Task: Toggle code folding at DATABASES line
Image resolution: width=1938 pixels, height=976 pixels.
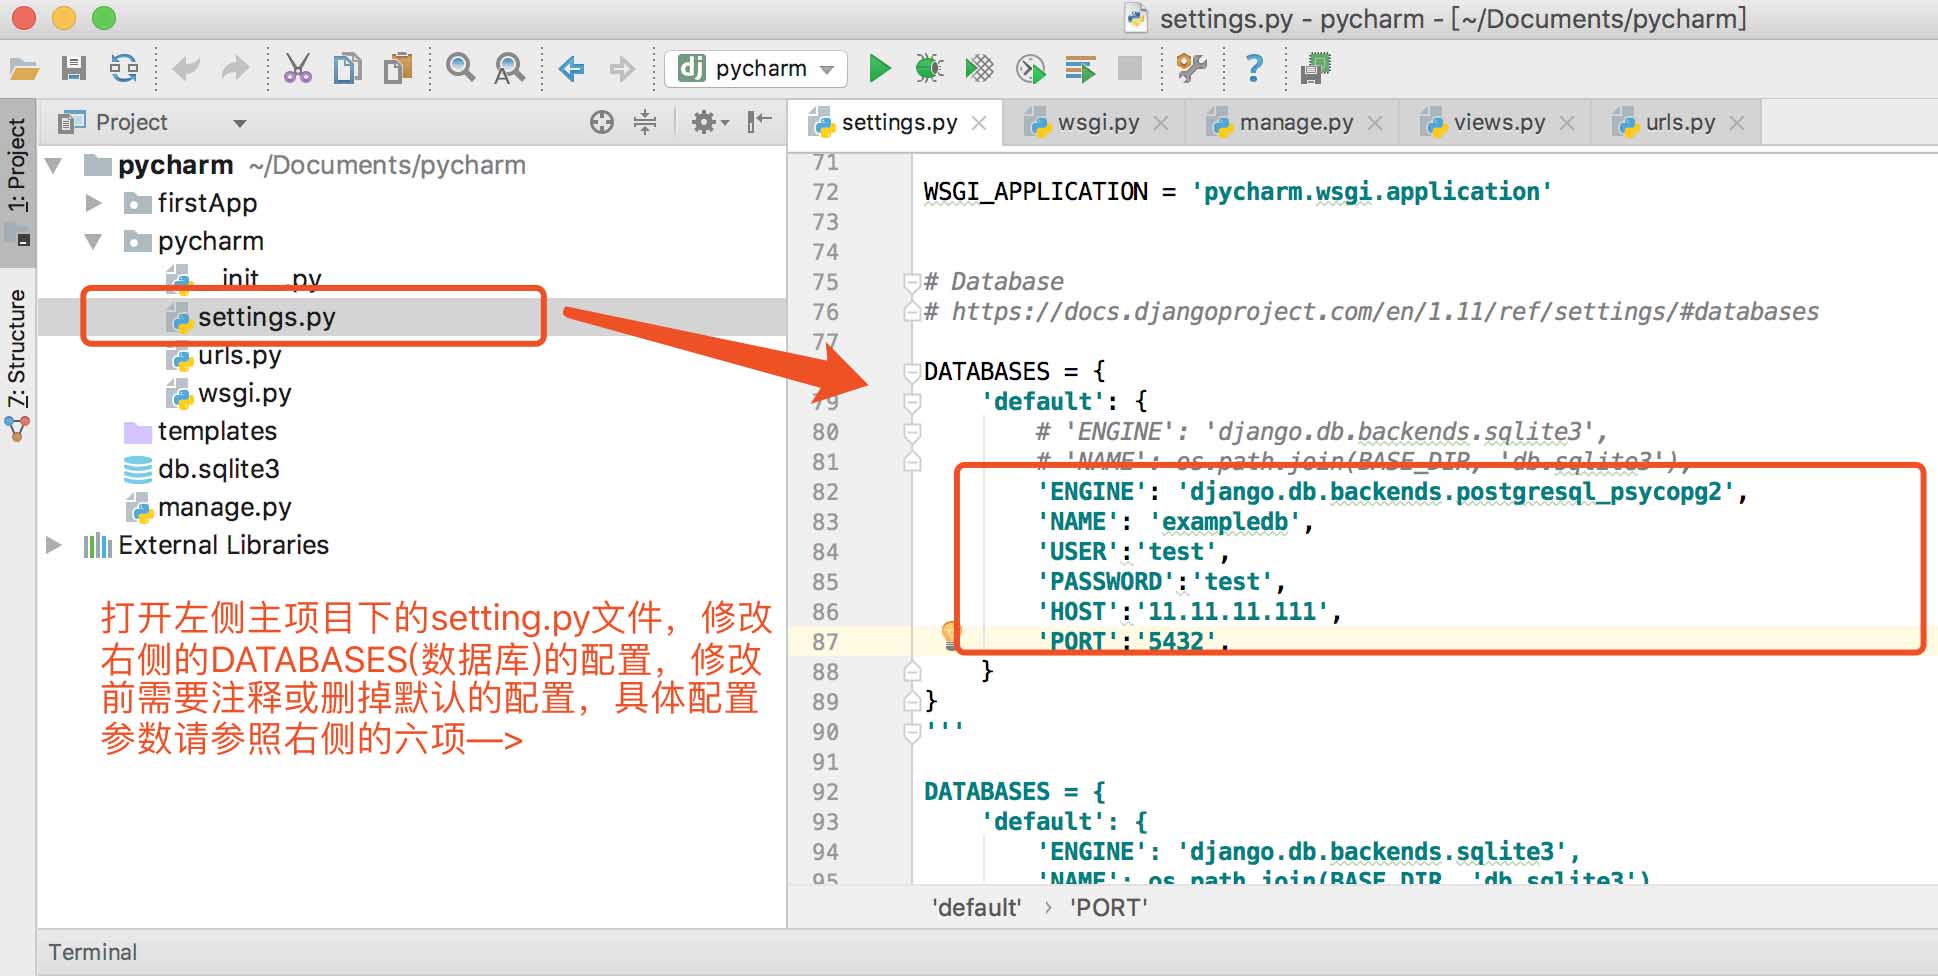Action: (911, 372)
